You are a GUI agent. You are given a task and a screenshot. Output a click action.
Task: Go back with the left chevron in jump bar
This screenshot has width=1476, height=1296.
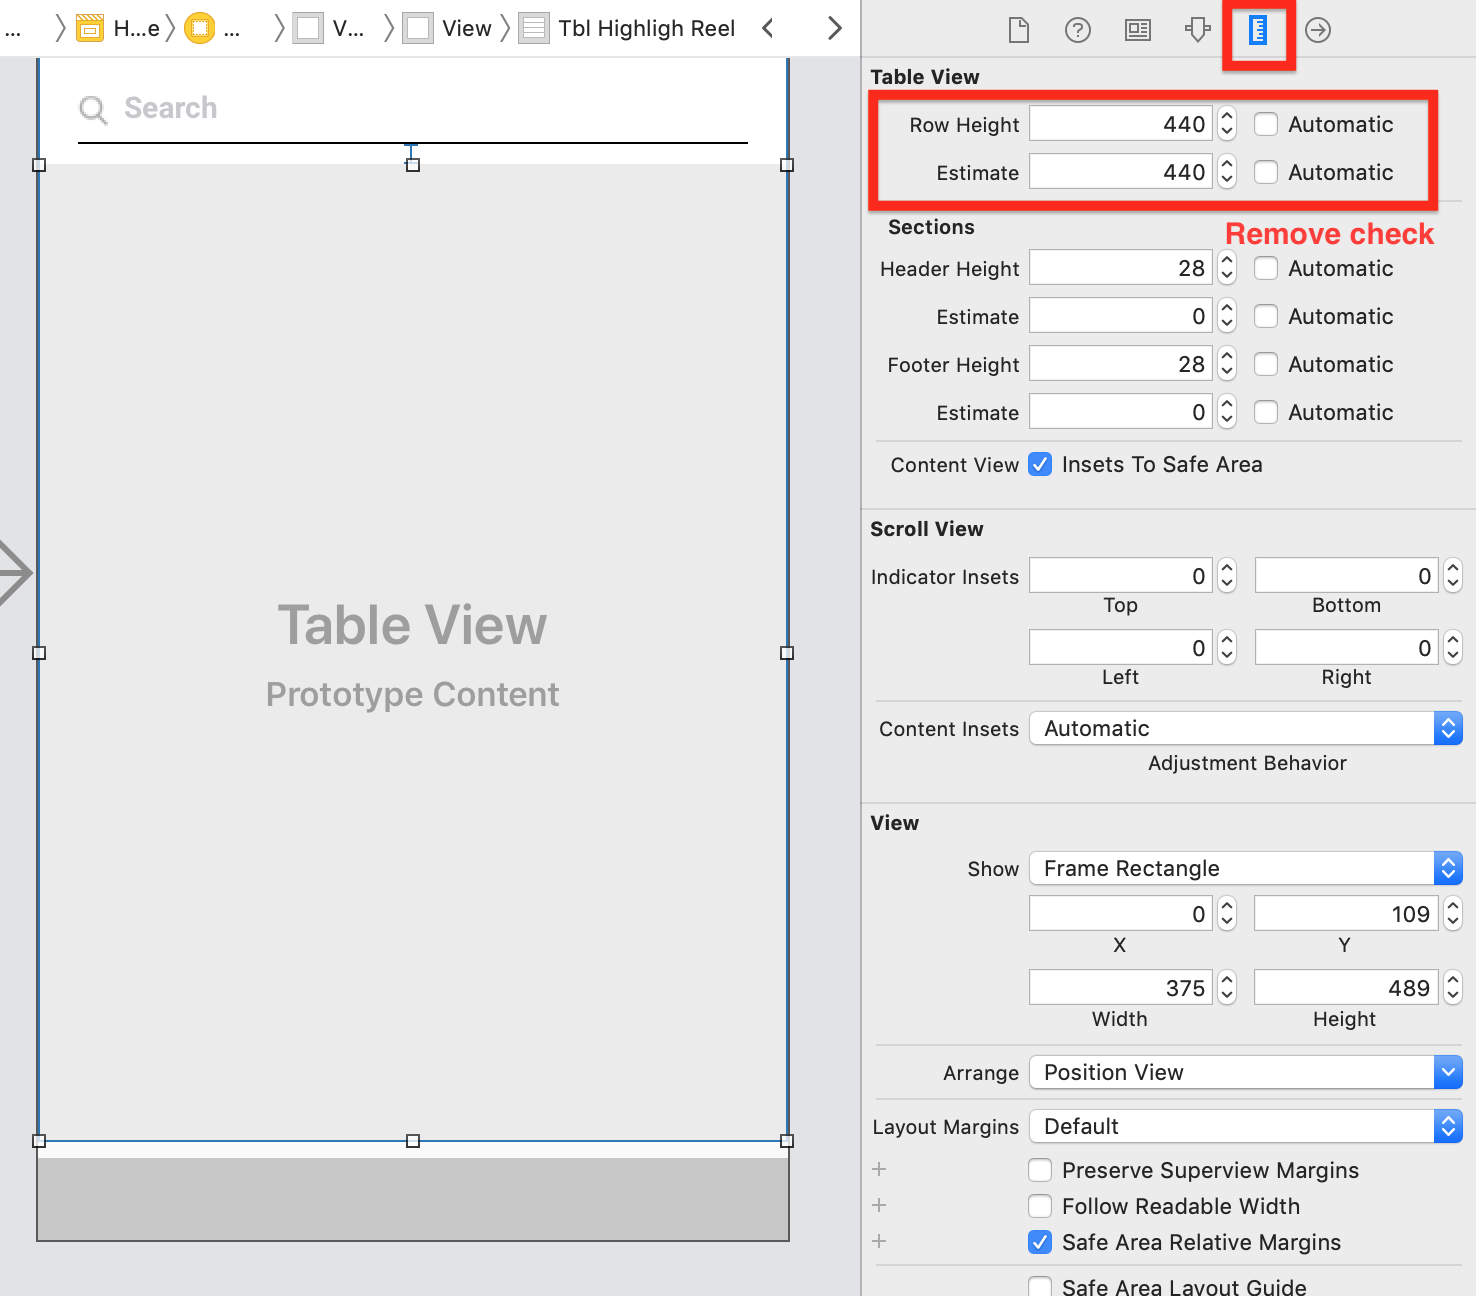point(768,28)
